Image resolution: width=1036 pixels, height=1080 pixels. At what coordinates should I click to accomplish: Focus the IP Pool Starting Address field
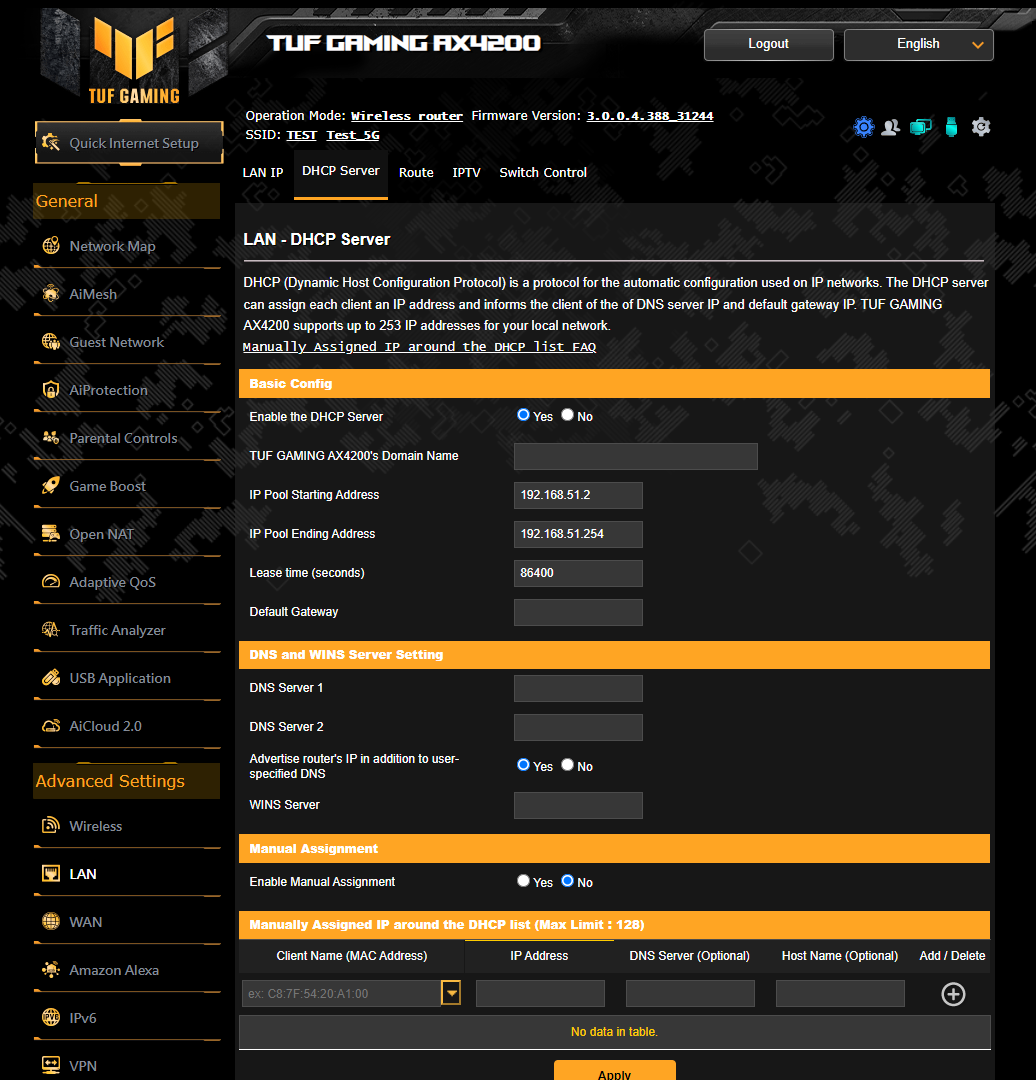(x=578, y=495)
